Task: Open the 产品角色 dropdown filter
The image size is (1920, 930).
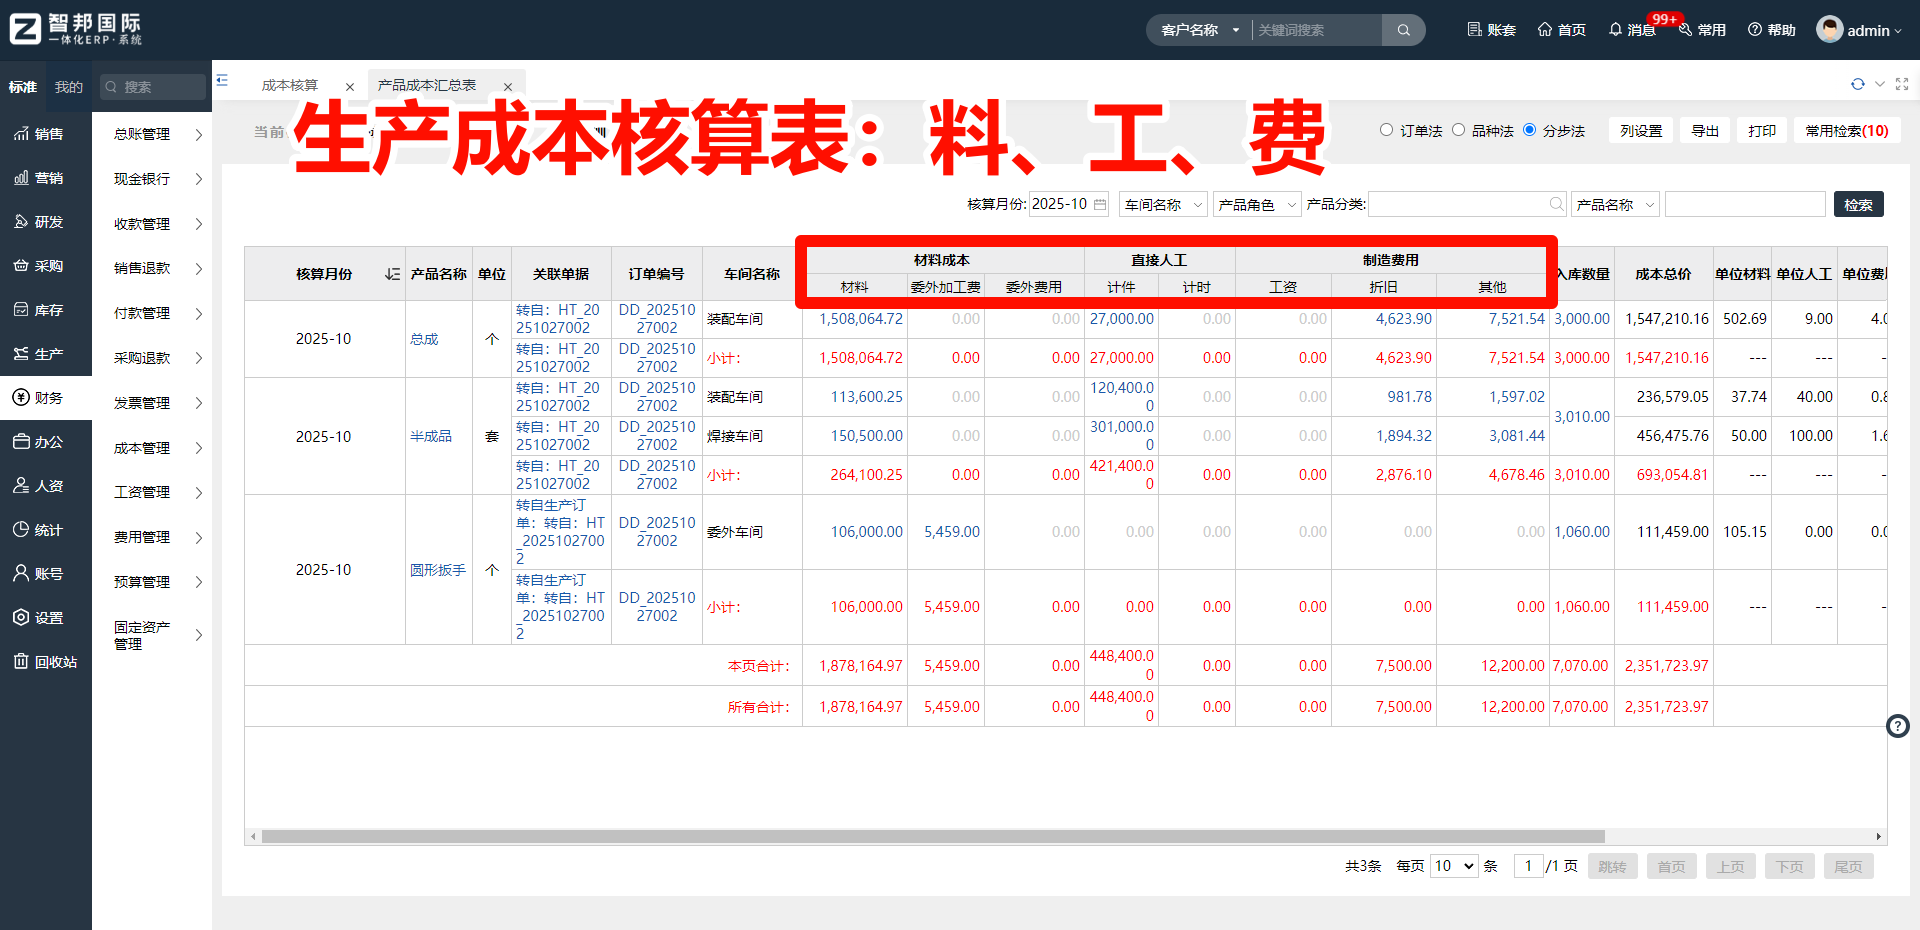Action: click(x=1257, y=204)
